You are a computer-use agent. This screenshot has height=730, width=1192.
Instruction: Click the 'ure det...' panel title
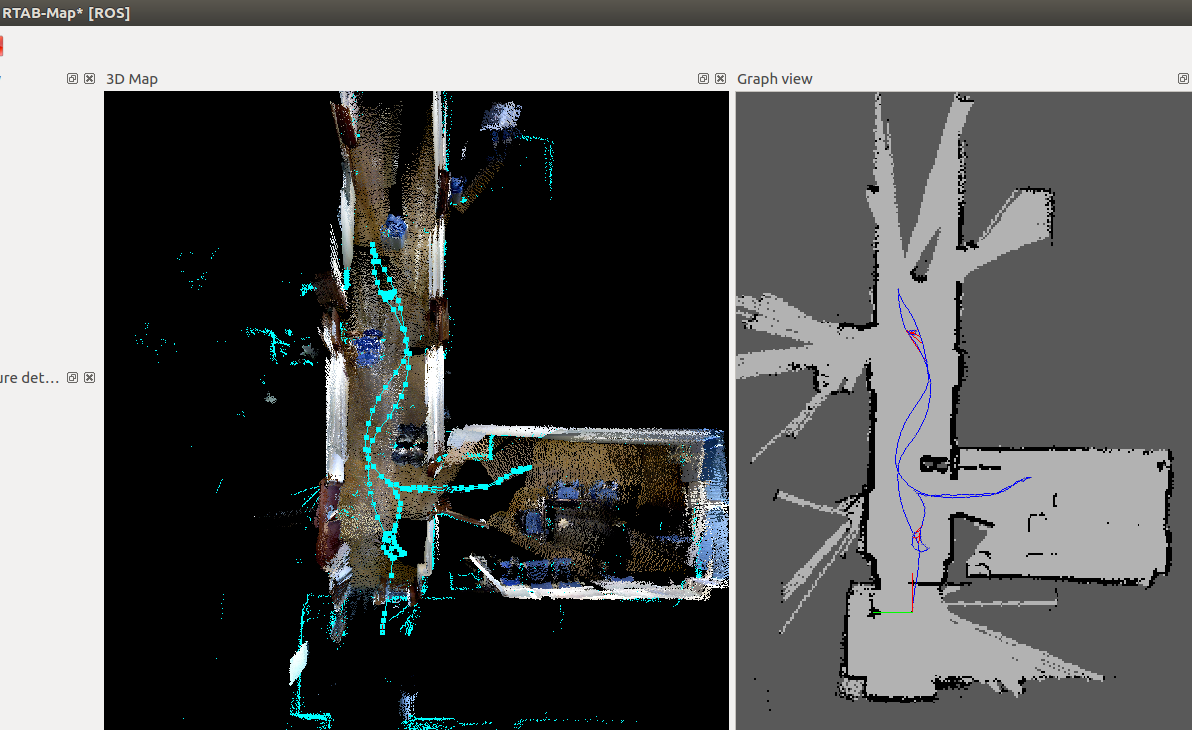point(30,378)
